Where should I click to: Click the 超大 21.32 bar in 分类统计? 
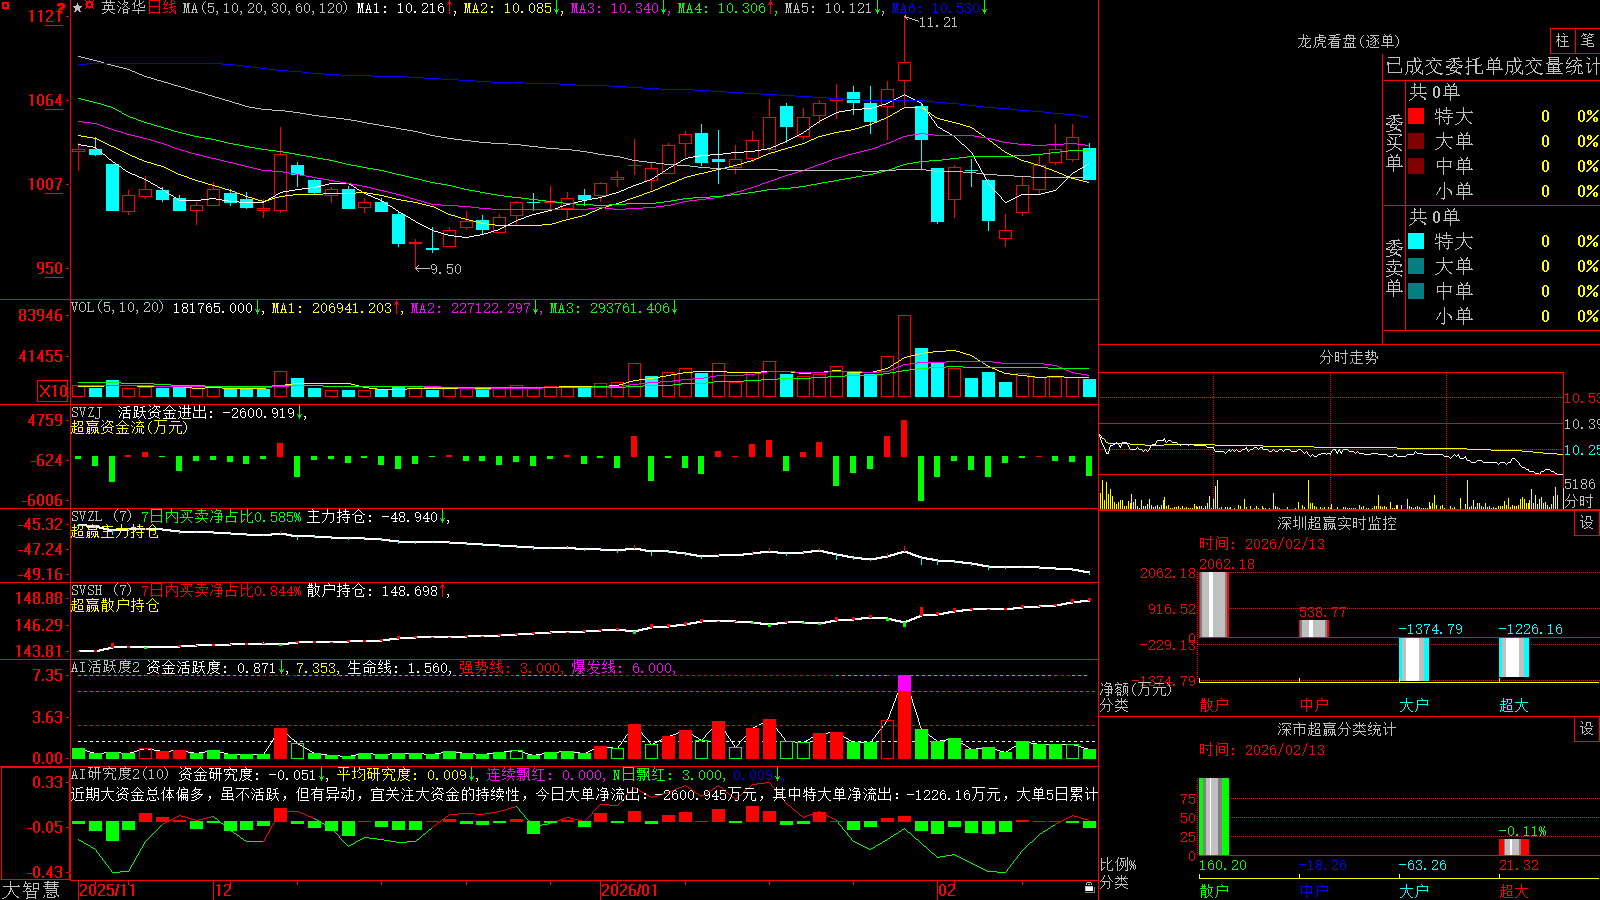[x=1514, y=847]
